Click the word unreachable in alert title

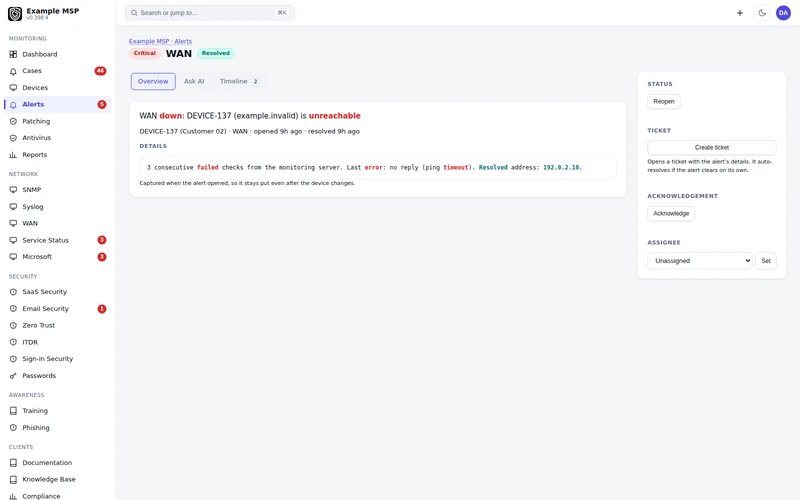tap(335, 116)
